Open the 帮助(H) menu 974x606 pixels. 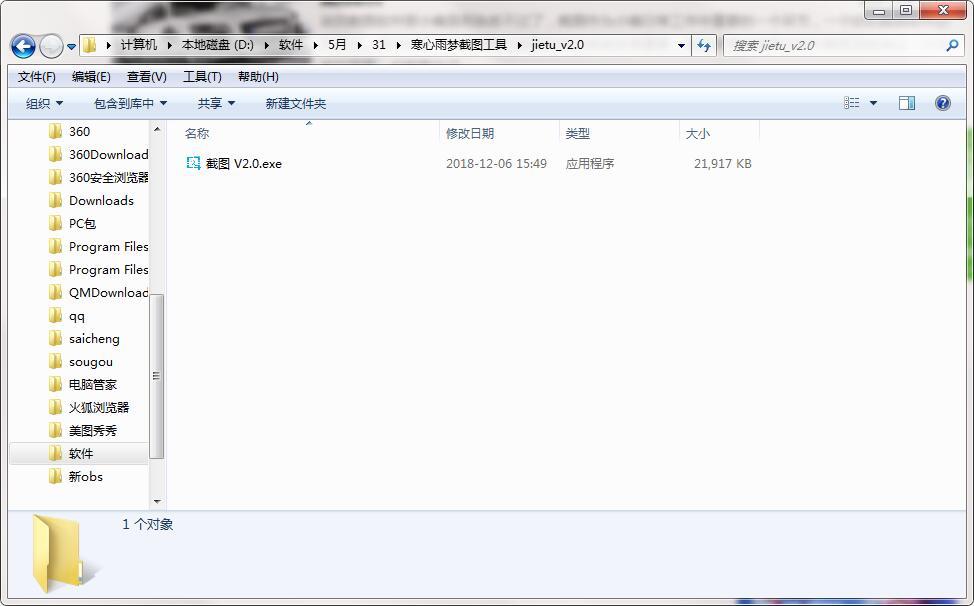coord(258,76)
